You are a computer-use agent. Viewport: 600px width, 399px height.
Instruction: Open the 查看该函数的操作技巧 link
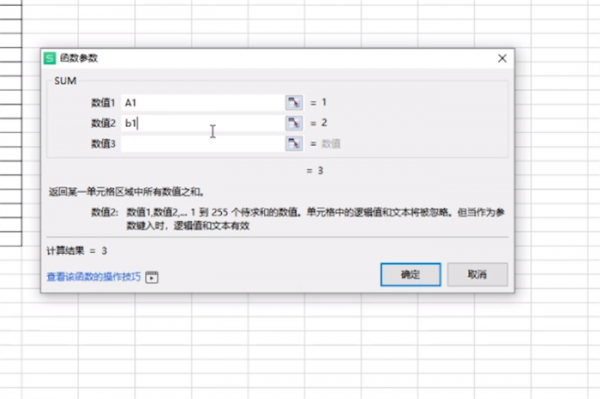pyautogui.click(x=94, y=277)
